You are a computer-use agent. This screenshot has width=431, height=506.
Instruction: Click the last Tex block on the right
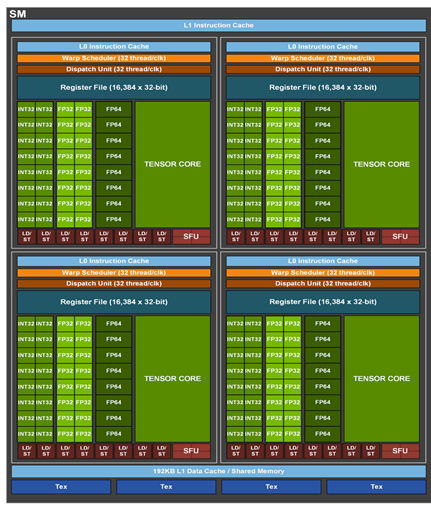point(376,487)
